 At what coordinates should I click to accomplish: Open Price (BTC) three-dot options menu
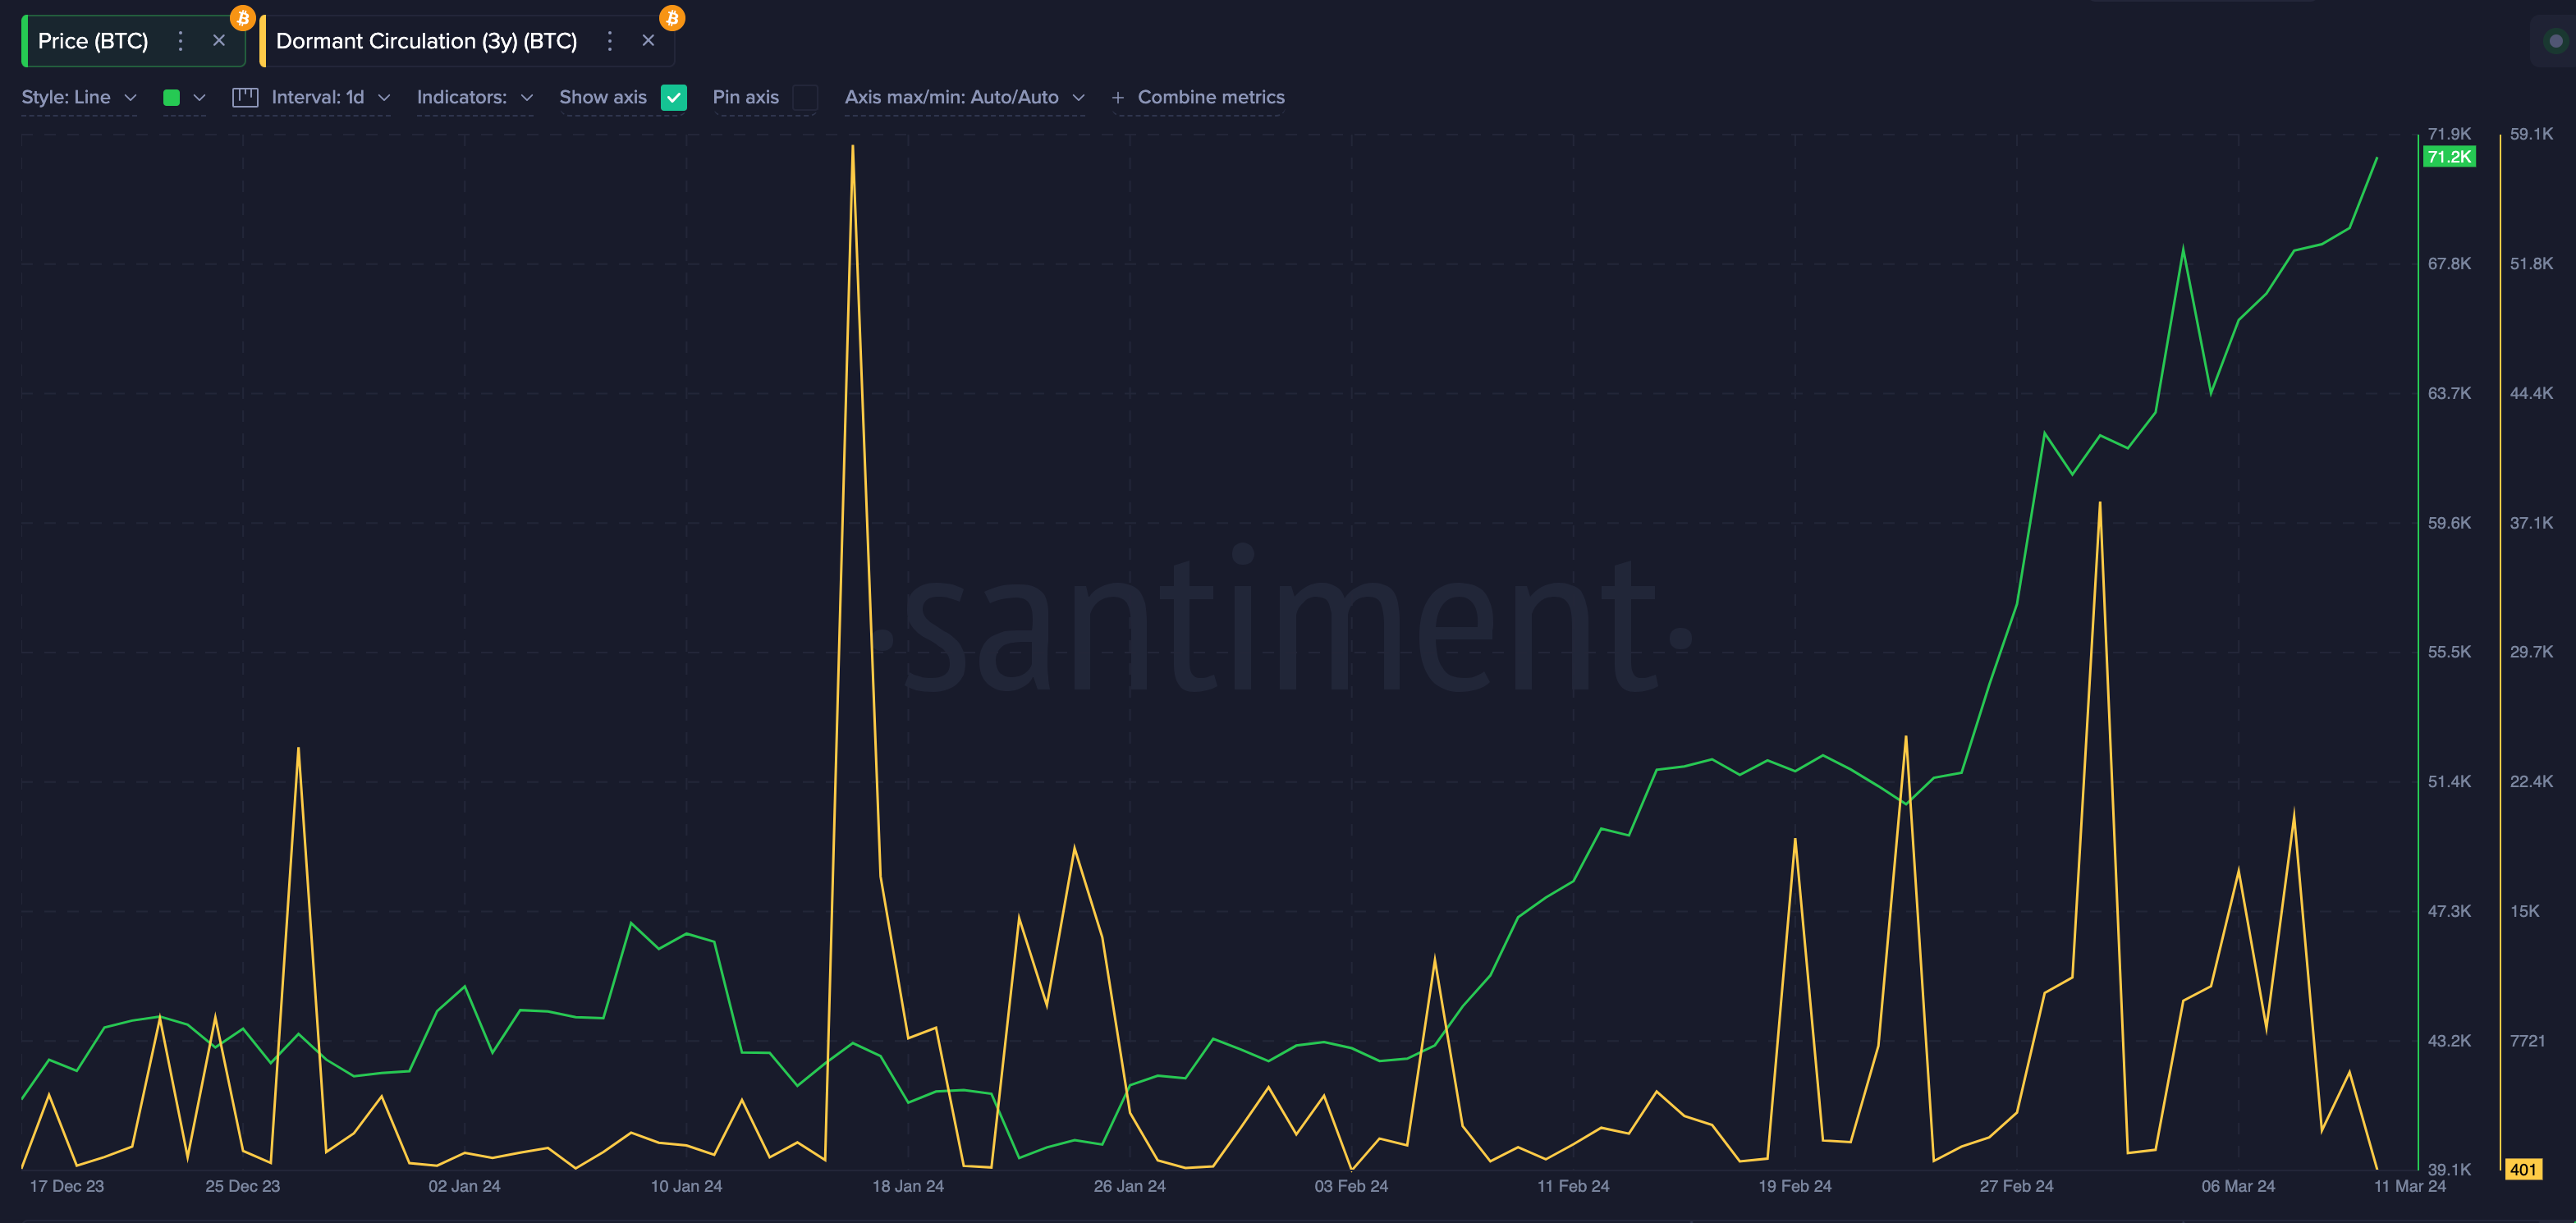coord(180,41)
